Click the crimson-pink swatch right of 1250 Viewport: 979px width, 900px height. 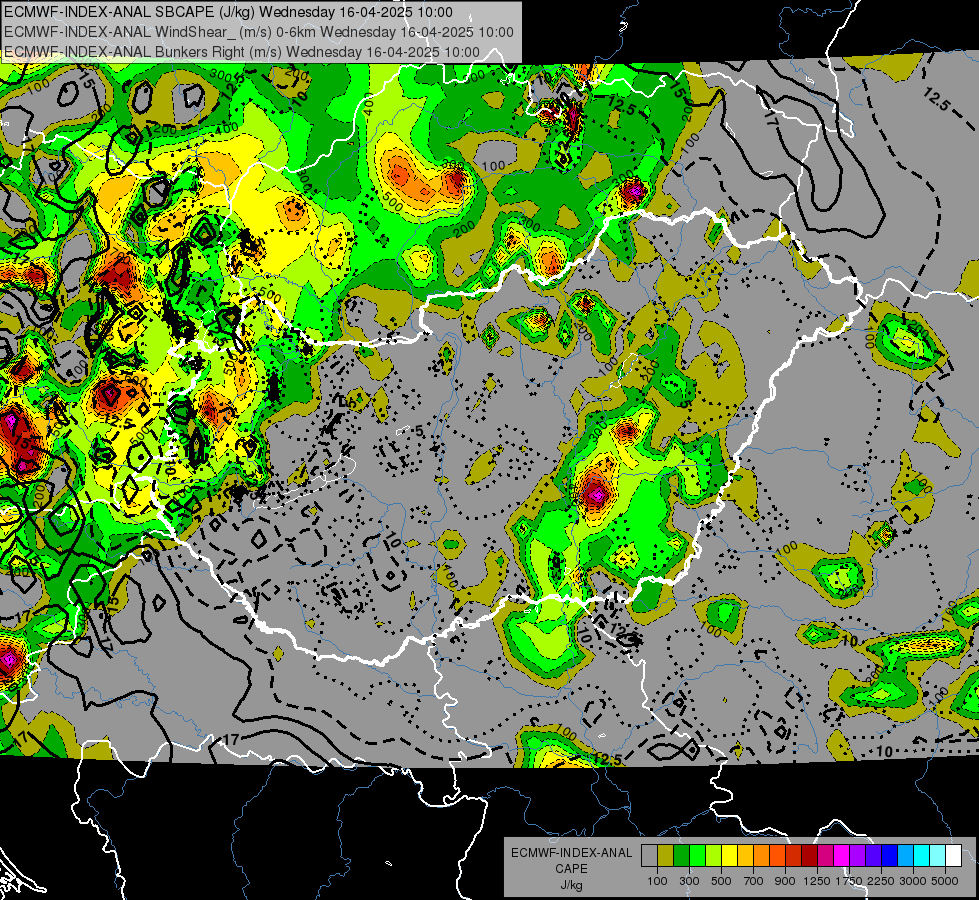826,855
